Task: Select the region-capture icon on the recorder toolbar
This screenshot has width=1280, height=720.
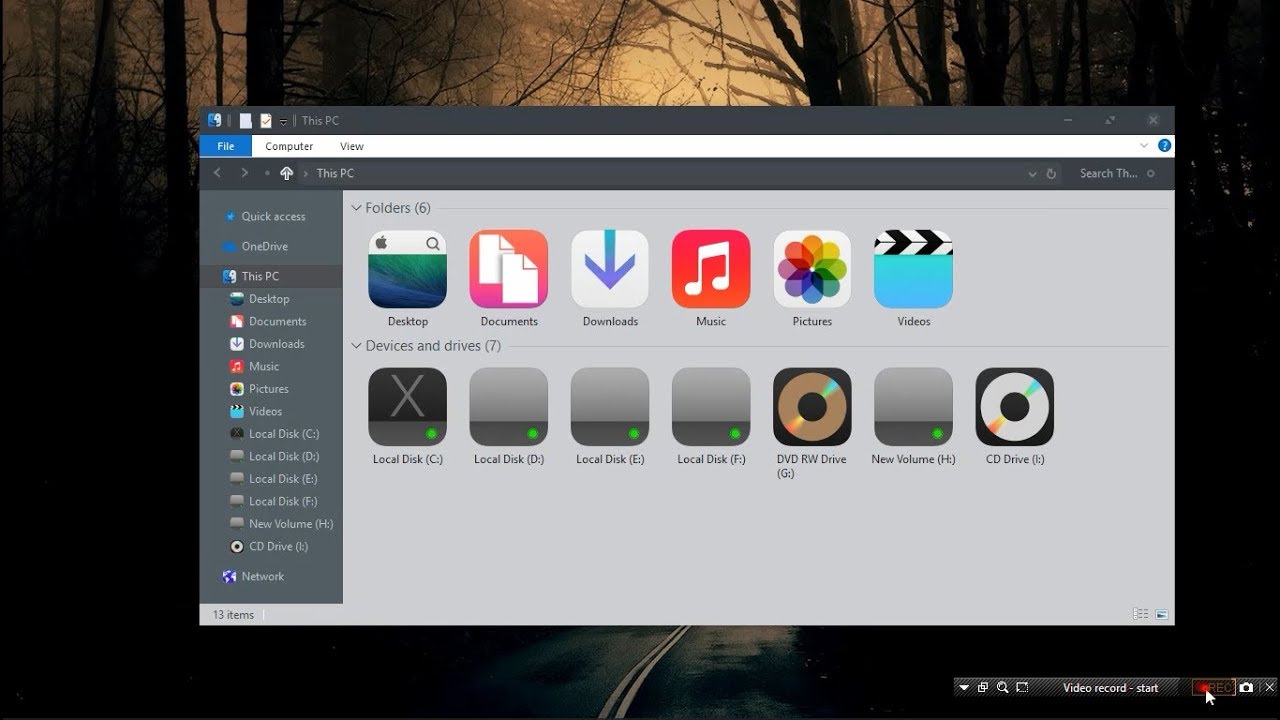Action: point(1021,687)
